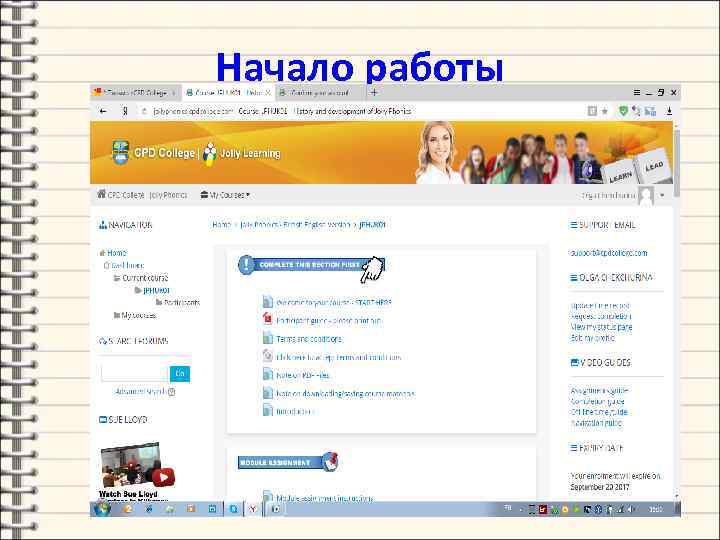The image size is (720, 540).
Task: Click the Yandex browser icon in the taskbar
Action: tap(253, 509)
